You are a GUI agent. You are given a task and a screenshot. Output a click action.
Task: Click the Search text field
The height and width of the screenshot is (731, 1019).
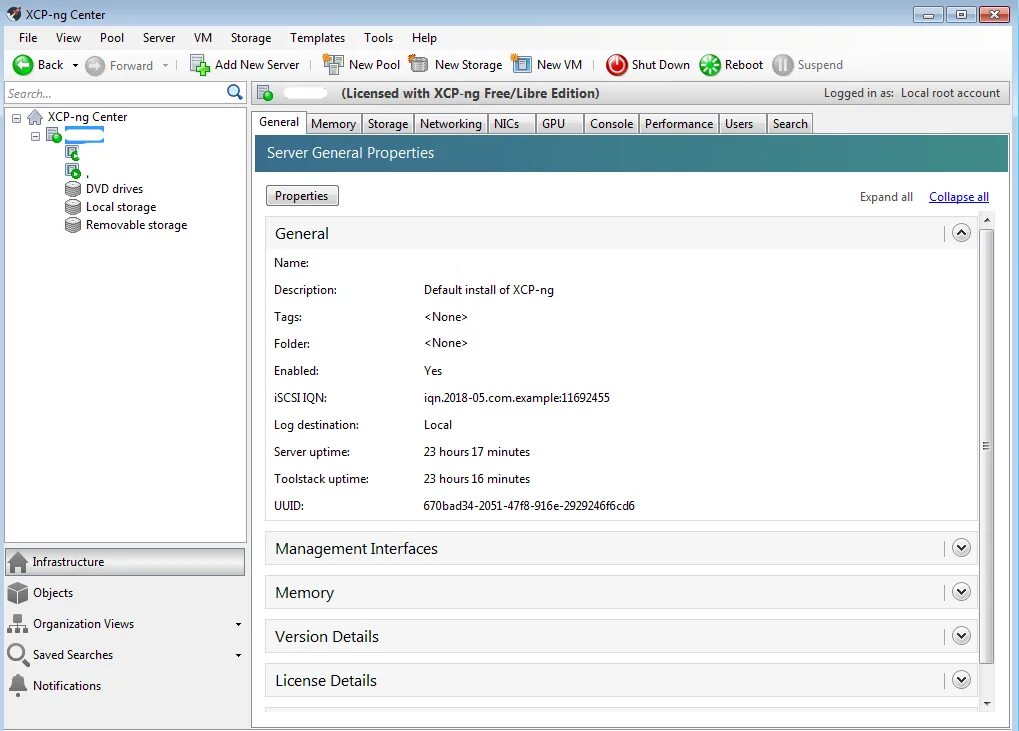pyautogui.click(x=116, y=93)
